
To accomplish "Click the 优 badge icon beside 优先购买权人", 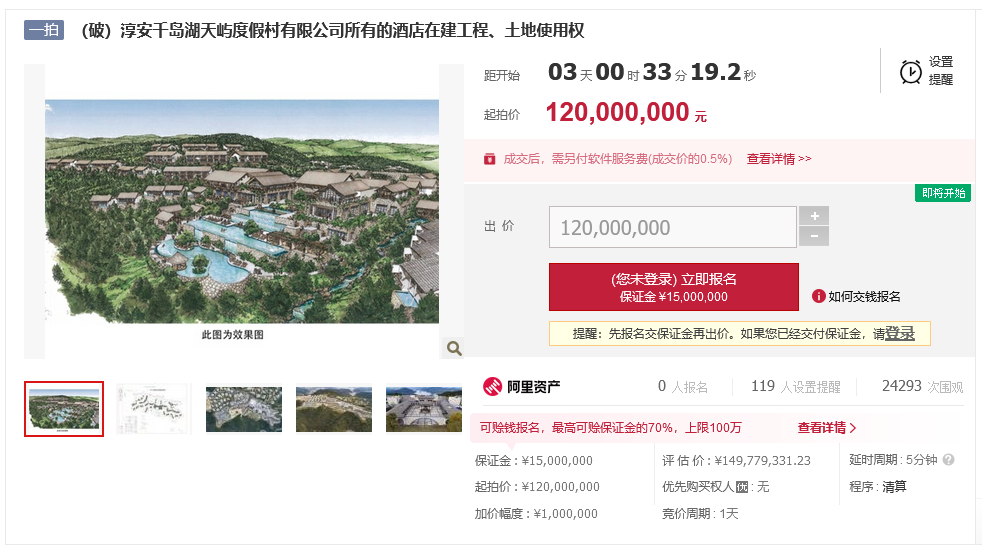I will click(742, 487).
